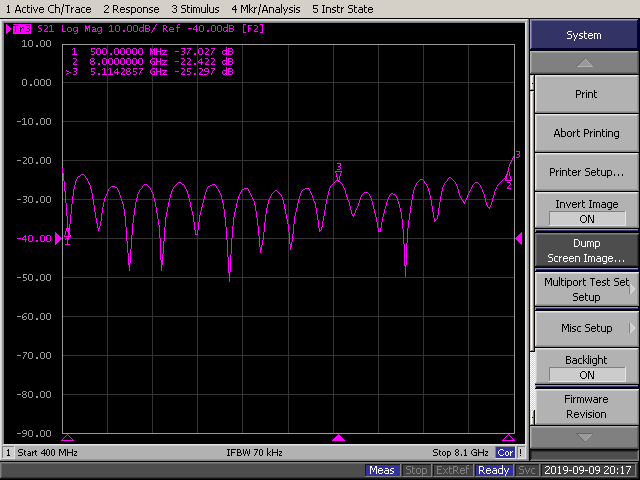Click the filled marker 3 stimulus indicator

338,438
